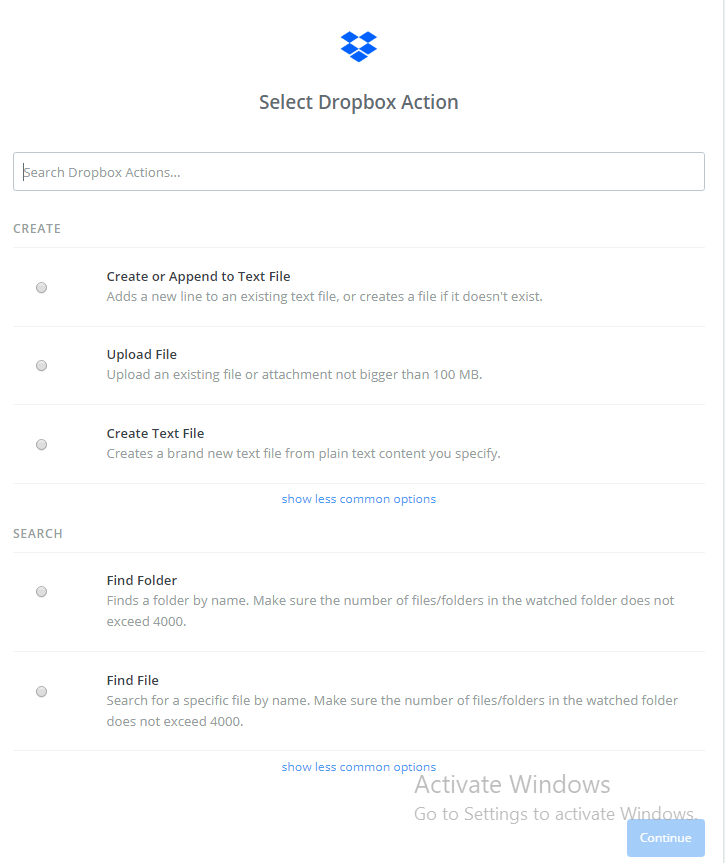Click 'Search for a specific file by name' description

click(x=392, y=711)
